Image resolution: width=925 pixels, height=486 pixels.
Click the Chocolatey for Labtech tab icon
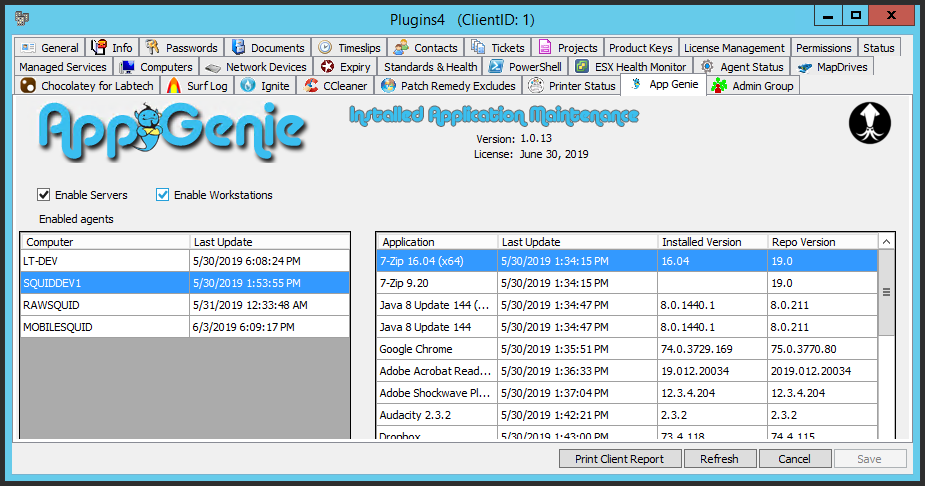click(x=26, y=86)
